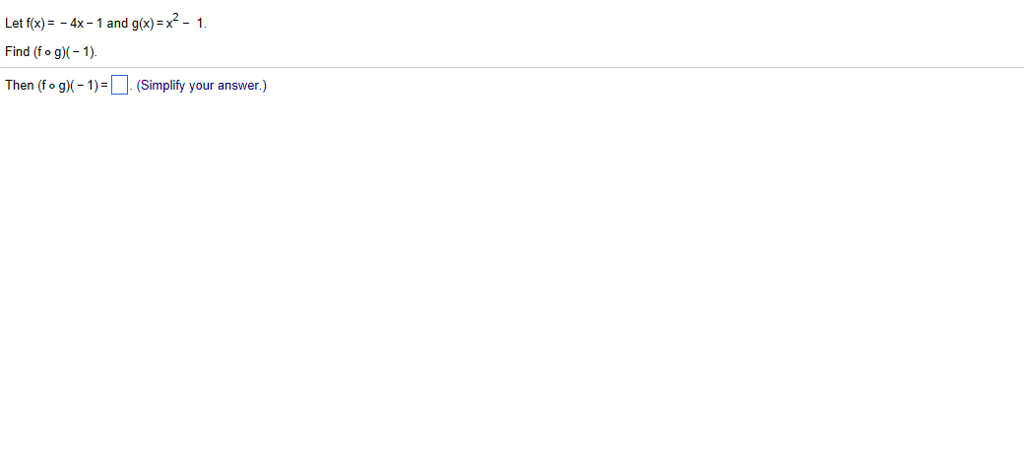Click the "(Simplify your answer.)" hint text
The width and height of the screenshot is (1024, 453).
pos(201,86)
